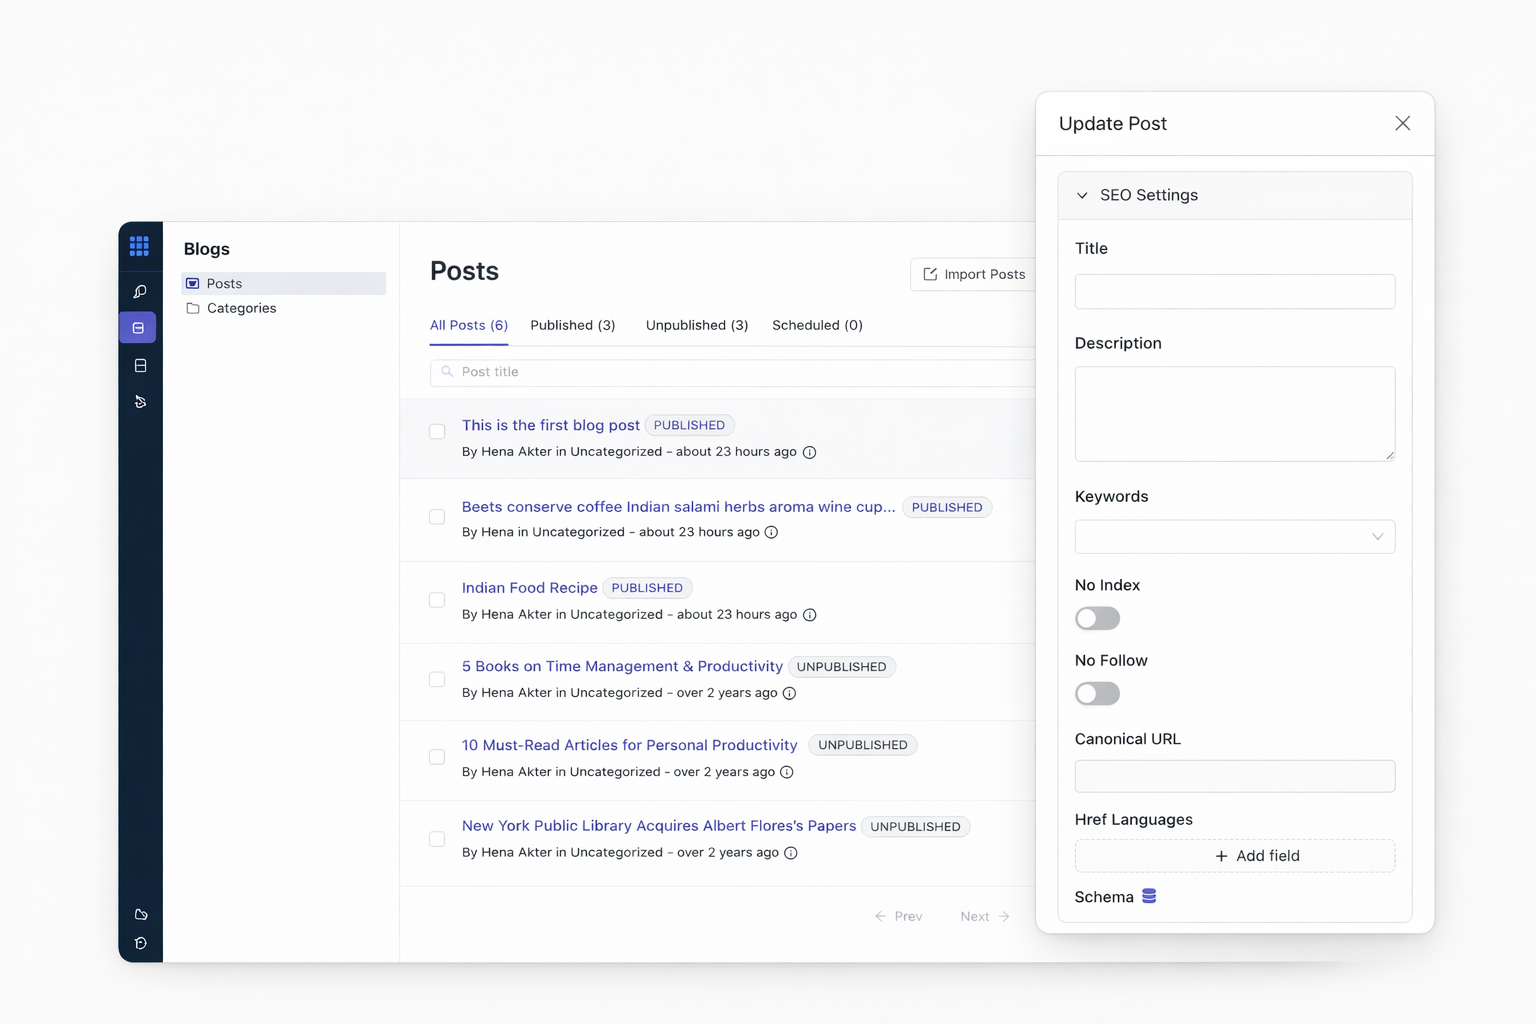The width and height of the screenshot is (1536, 1024).
Task: Click the Schema database icon
Action: click(1149, 896)
